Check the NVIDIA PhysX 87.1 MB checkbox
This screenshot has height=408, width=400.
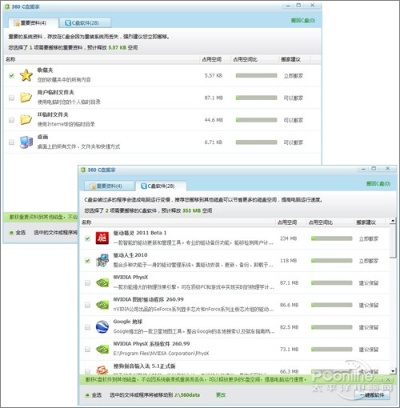tap(87, 283)
